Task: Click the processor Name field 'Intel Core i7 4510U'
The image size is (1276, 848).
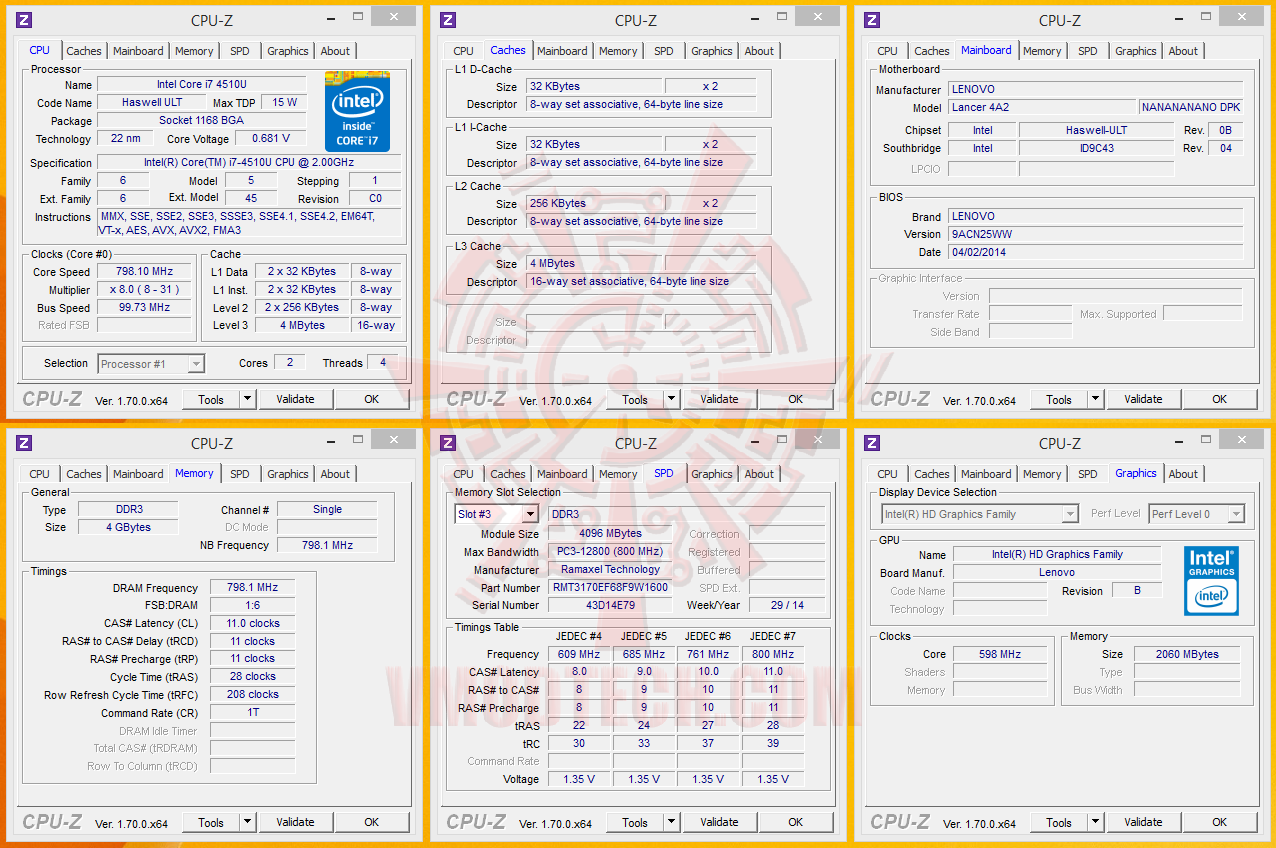Action: coord(202,85)
